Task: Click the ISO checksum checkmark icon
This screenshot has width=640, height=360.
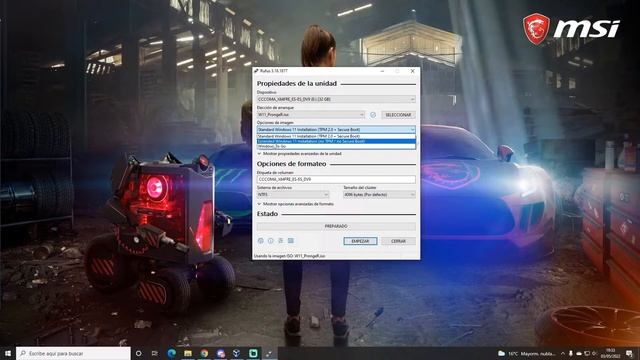Action: pyautogui.click(x=373, y=115)
